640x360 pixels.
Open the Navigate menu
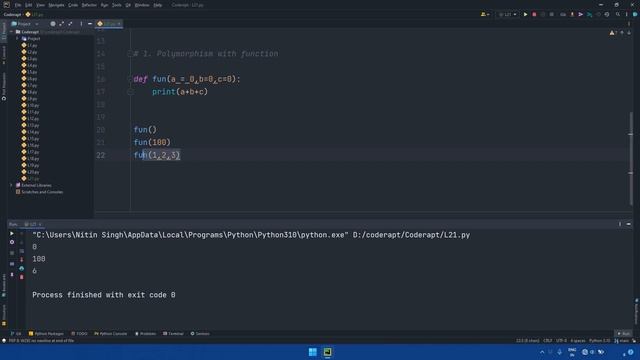56,5
